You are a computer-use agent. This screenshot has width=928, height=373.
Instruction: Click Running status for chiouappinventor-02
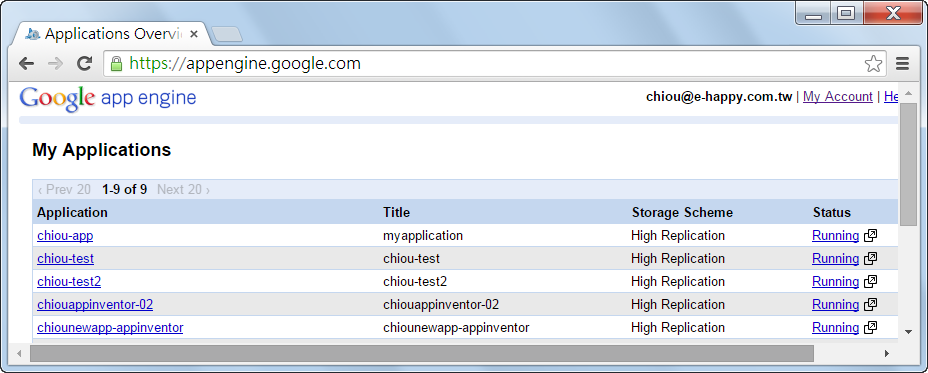835,305
